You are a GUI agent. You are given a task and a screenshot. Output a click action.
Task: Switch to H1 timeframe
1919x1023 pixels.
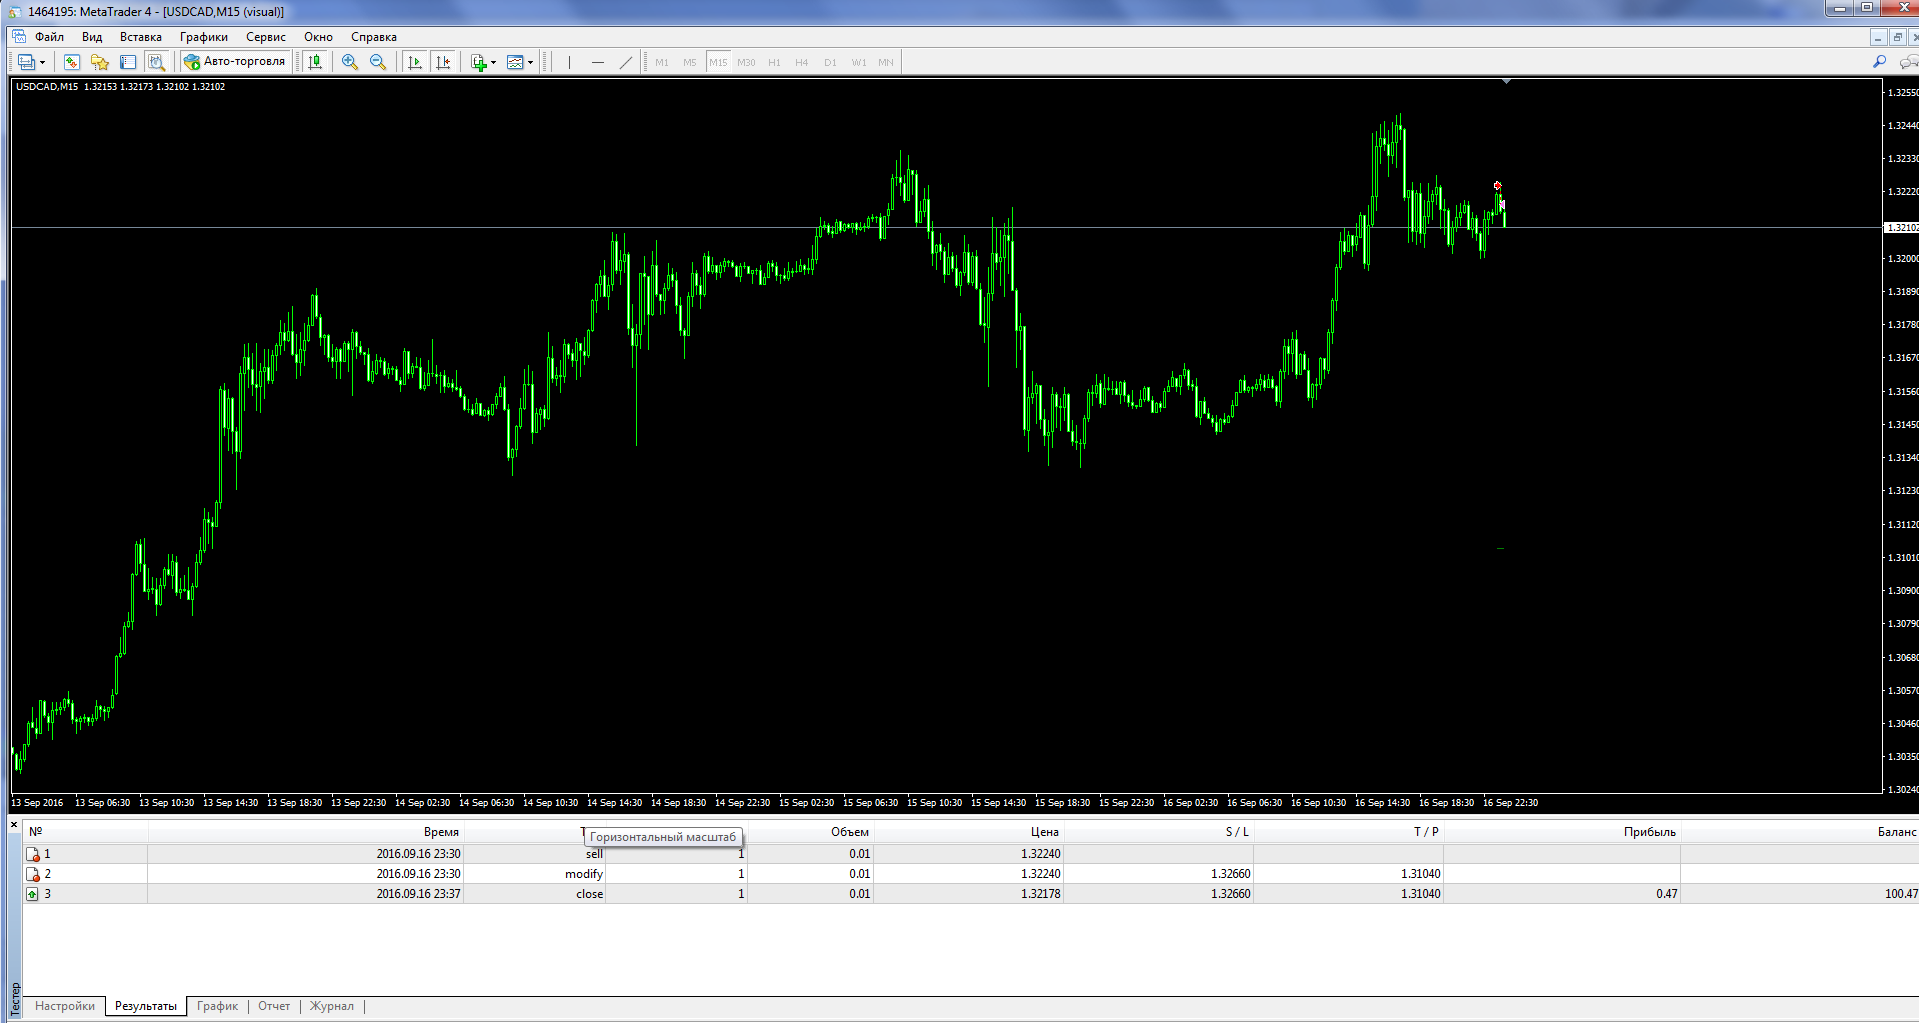click(774, 62)
